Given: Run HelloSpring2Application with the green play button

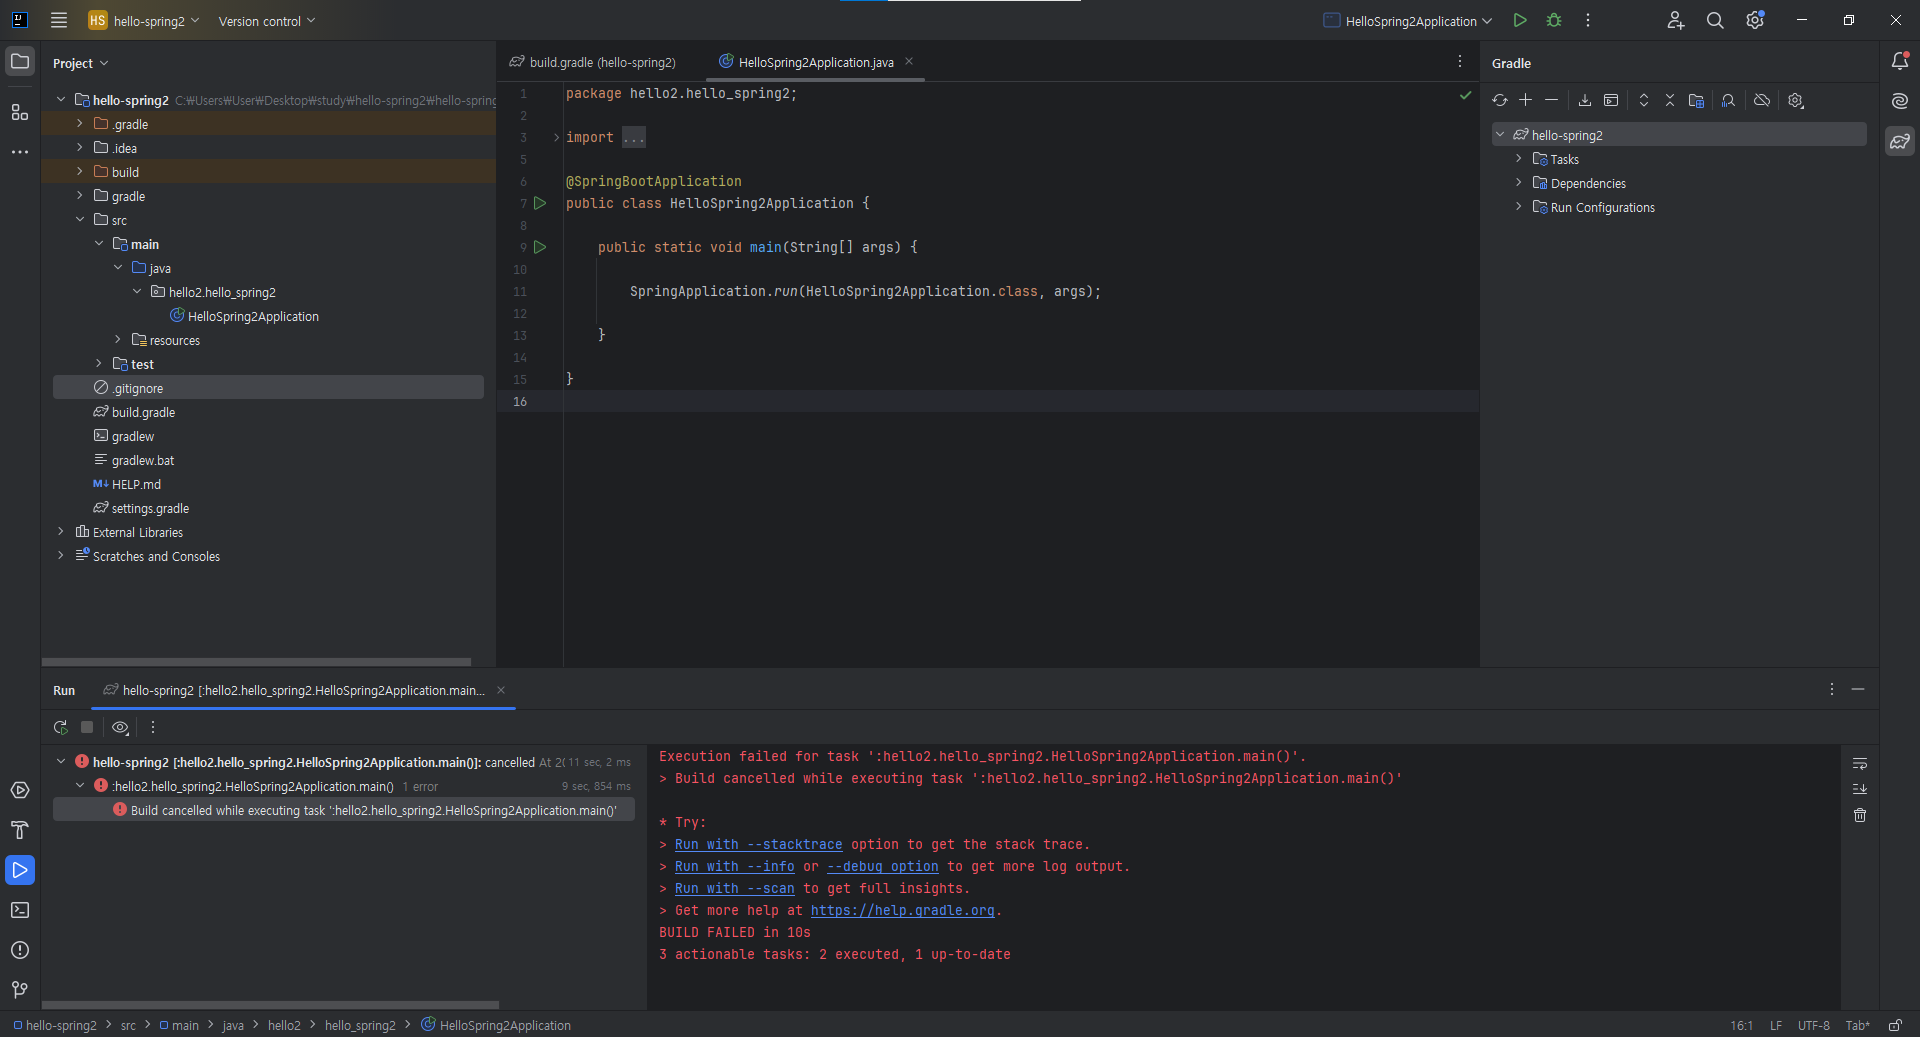Looking at the screenshot, I should point(1520,20).
